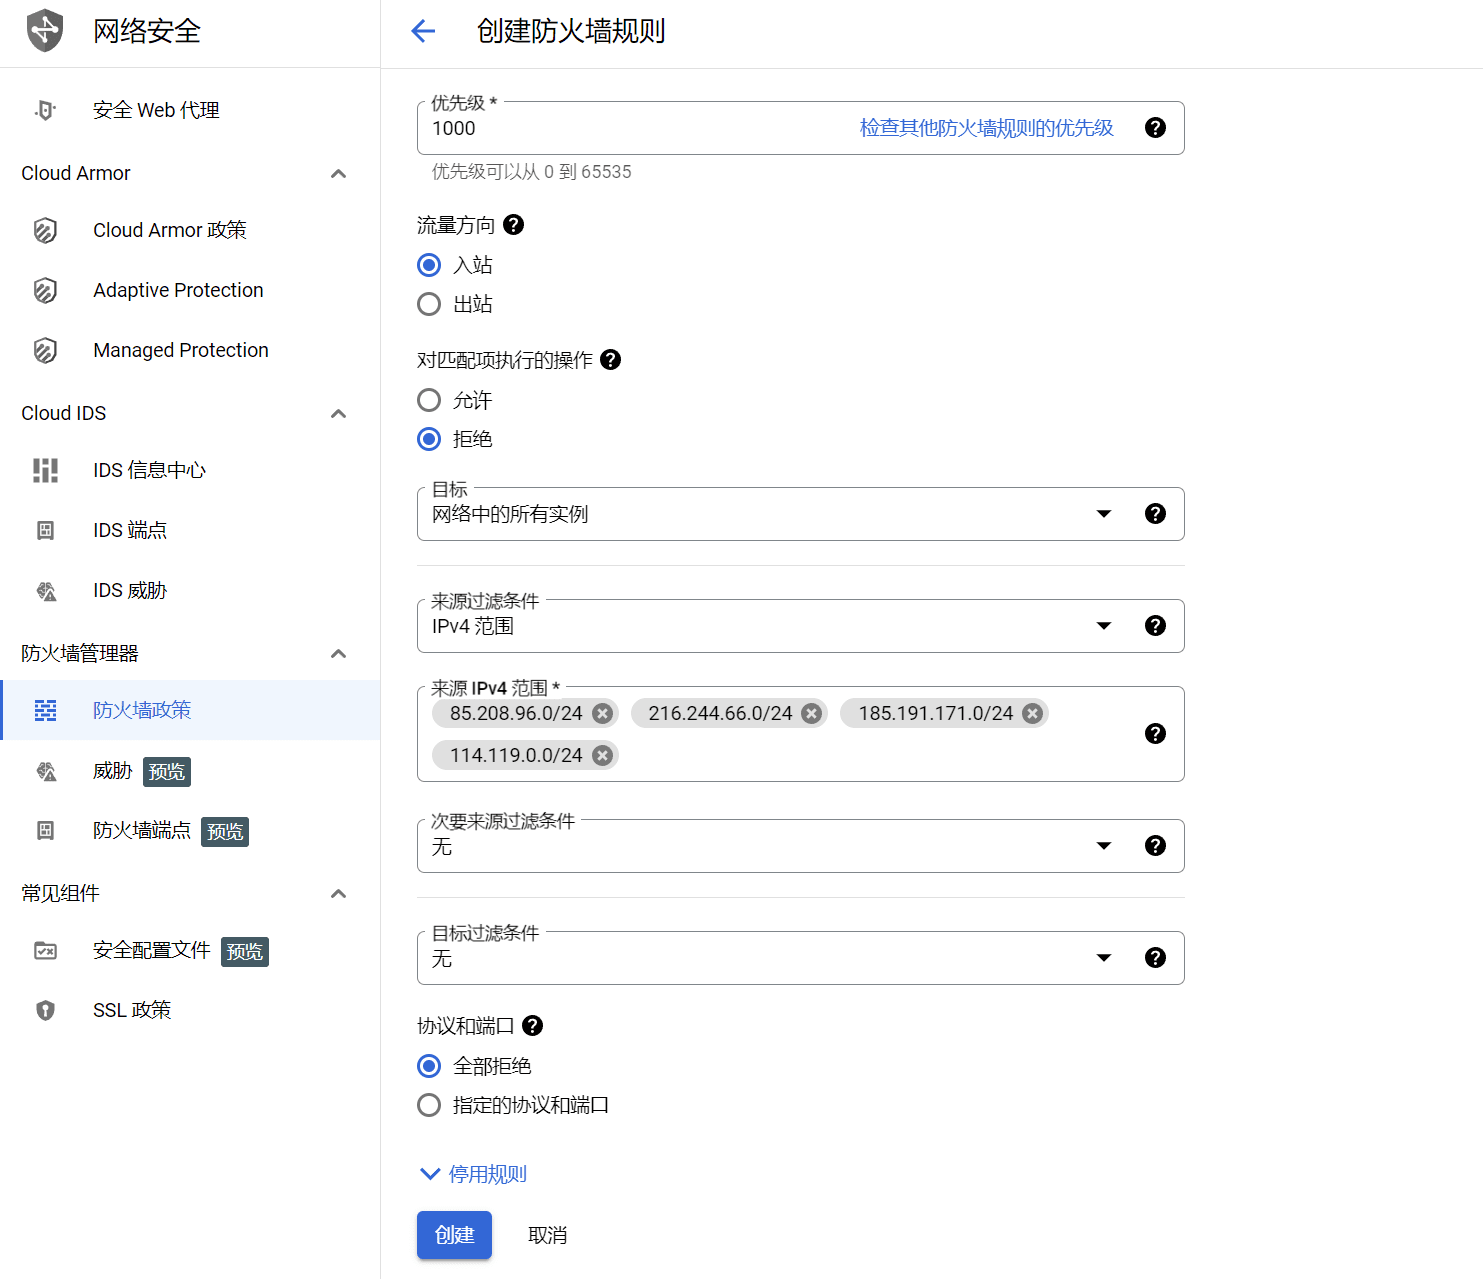Open the IDS 信息中心

click(x=149, y=470)
